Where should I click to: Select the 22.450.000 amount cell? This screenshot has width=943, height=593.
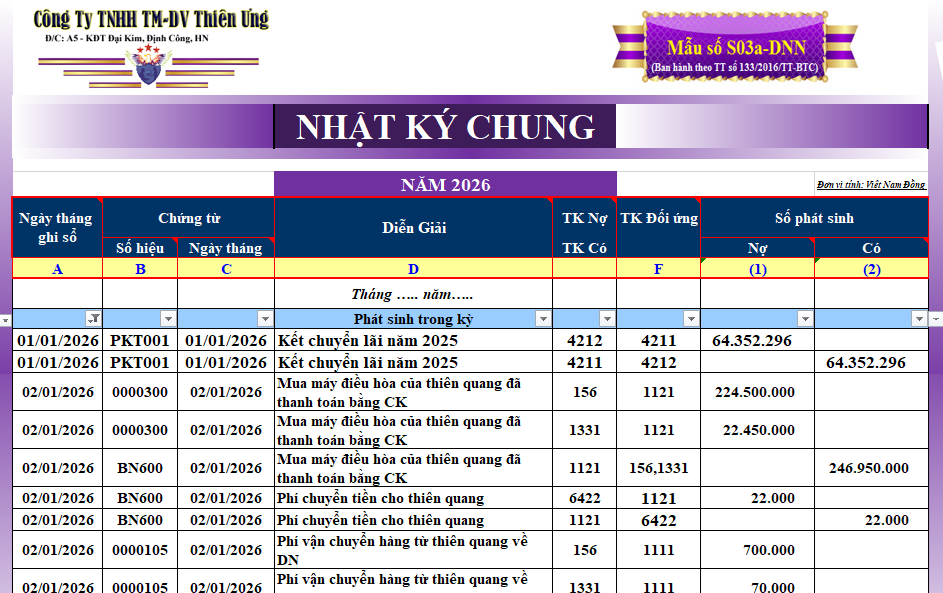click(758, 430)
